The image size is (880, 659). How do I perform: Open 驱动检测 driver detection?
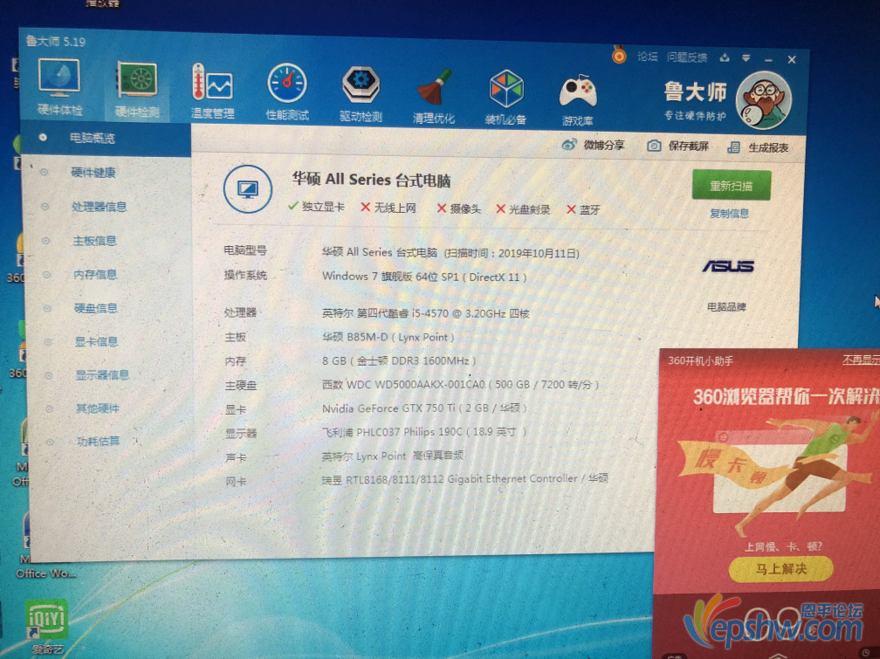[x=361, y=93]
